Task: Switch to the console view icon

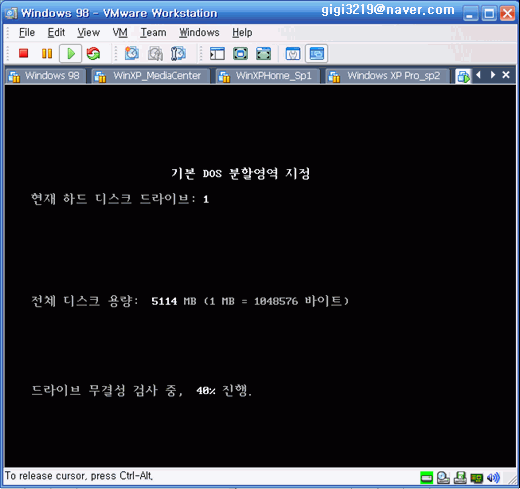Action: click(x=316, y=54)
